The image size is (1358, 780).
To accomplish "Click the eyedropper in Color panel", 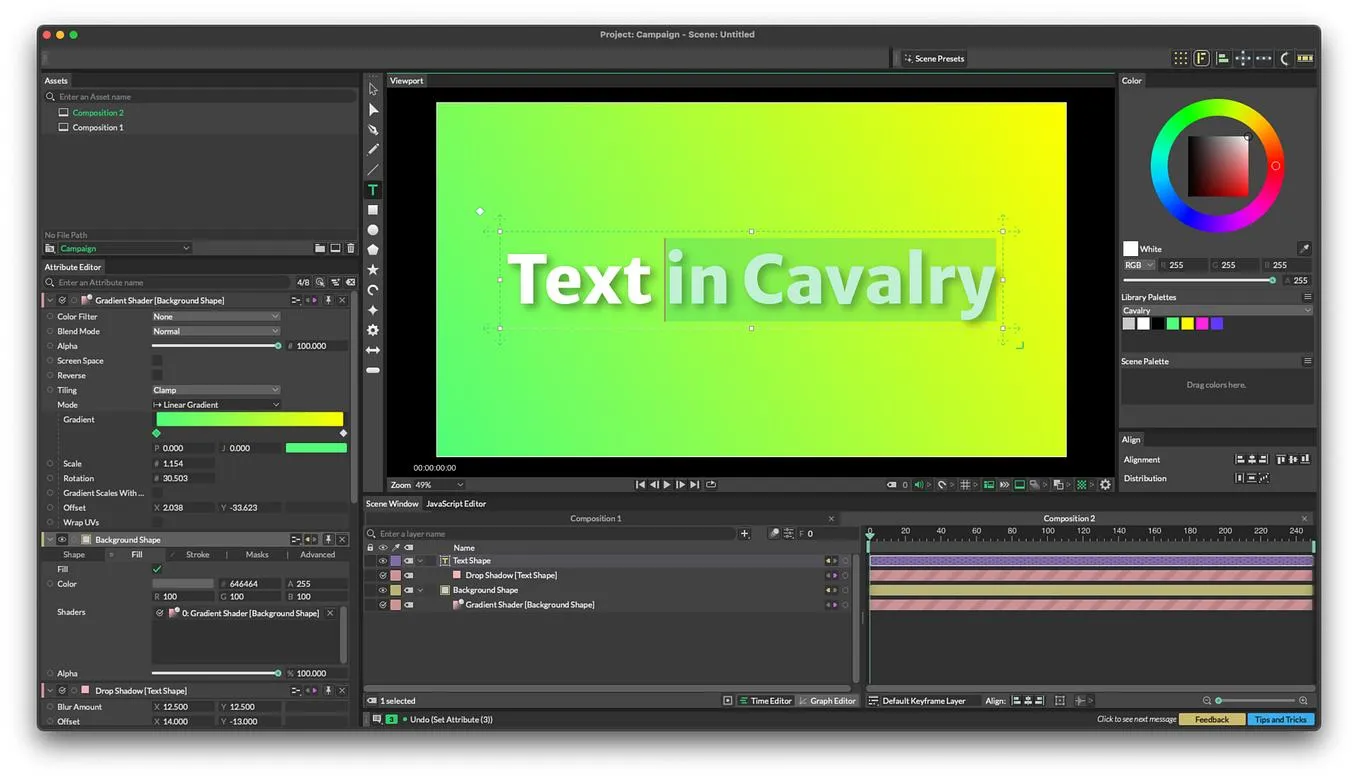I will (x=1304, y=248).
